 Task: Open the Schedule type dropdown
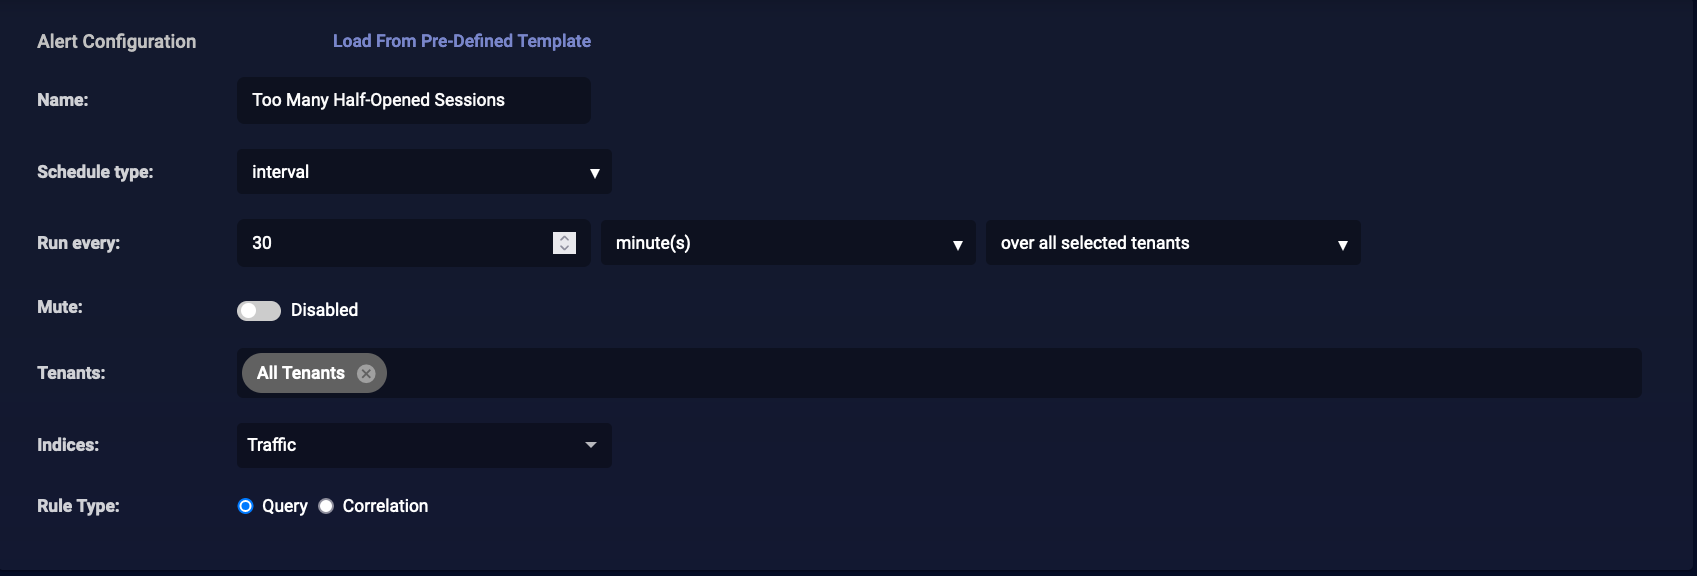coord(423,172)
